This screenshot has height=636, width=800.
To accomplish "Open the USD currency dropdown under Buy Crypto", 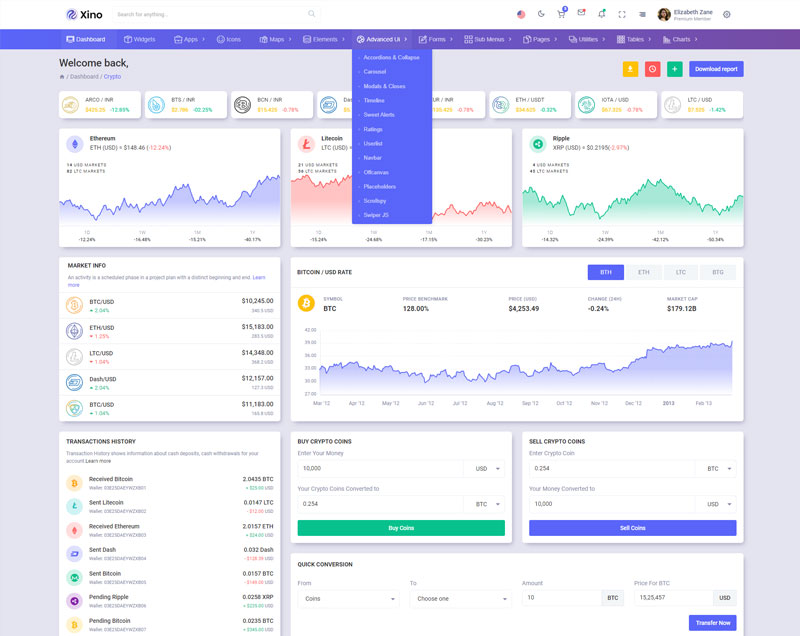I will pyautogui.click(x=484, y=468).
